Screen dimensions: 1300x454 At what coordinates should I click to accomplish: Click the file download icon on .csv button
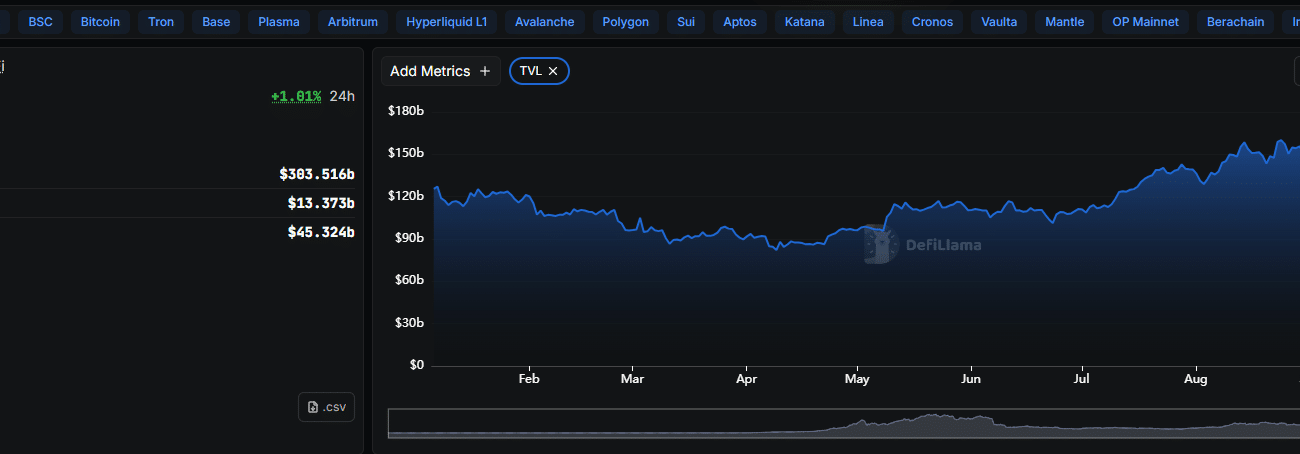[x=313, y=407]
